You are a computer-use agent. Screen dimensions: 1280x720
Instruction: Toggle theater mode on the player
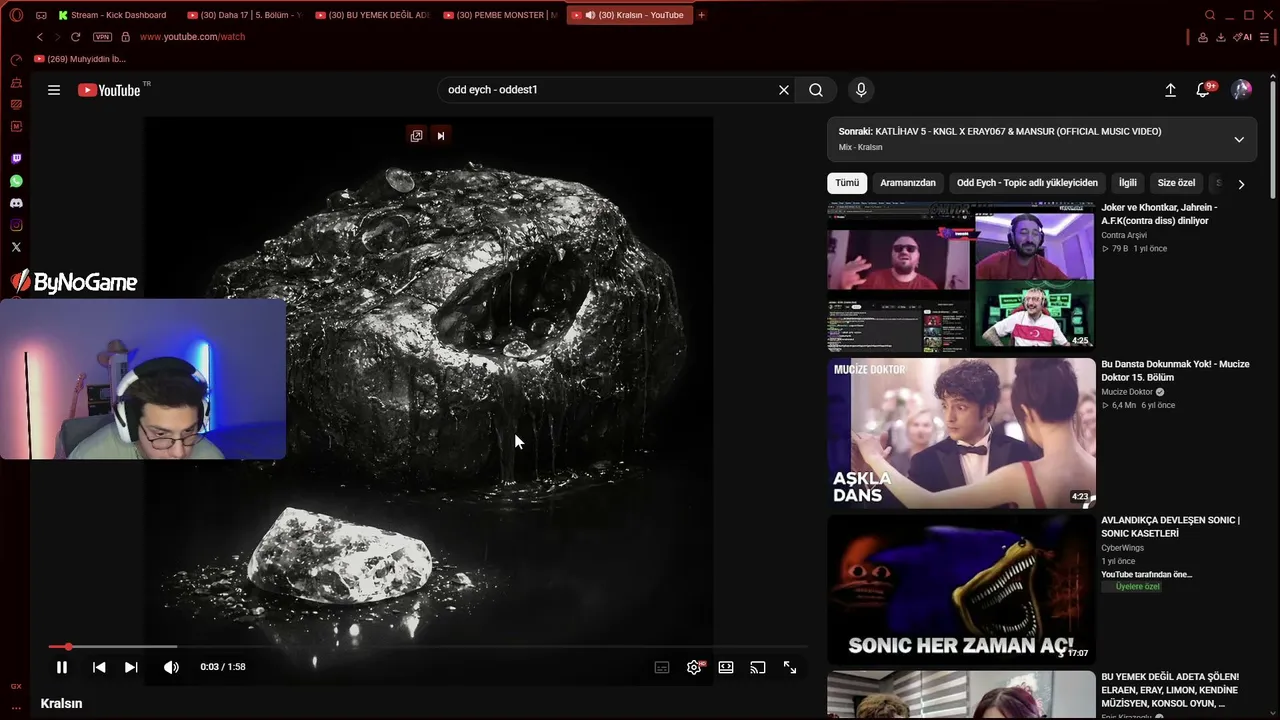pos(726,667)
